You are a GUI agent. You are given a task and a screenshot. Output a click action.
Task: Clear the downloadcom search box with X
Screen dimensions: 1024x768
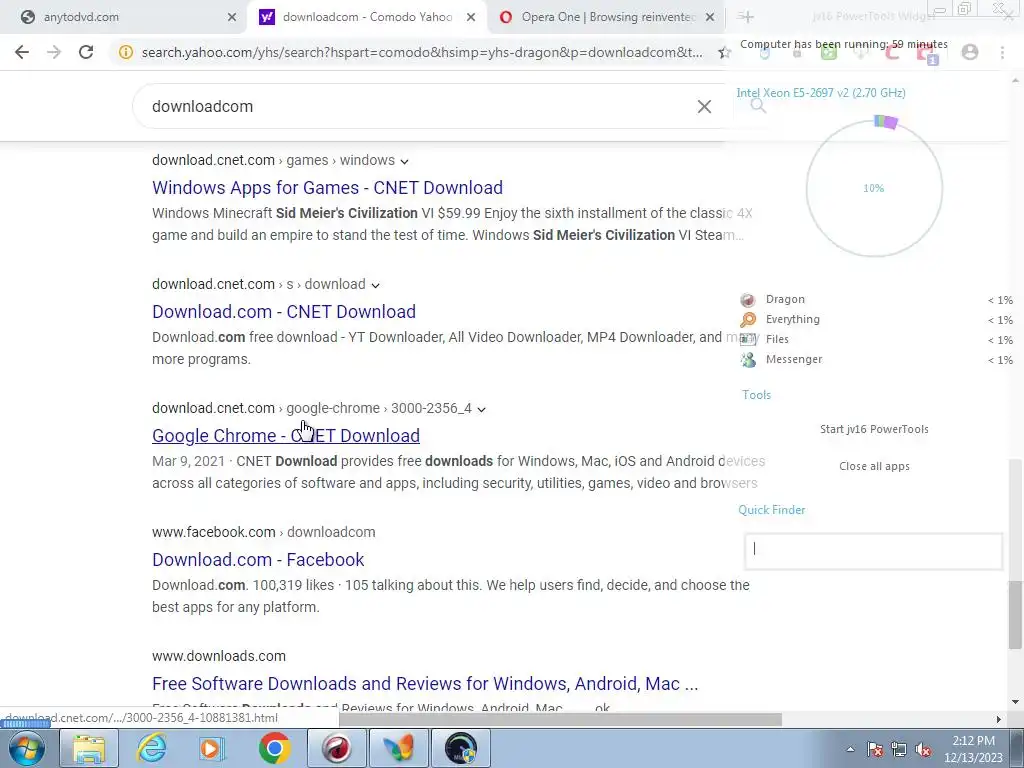click(704, 106)
